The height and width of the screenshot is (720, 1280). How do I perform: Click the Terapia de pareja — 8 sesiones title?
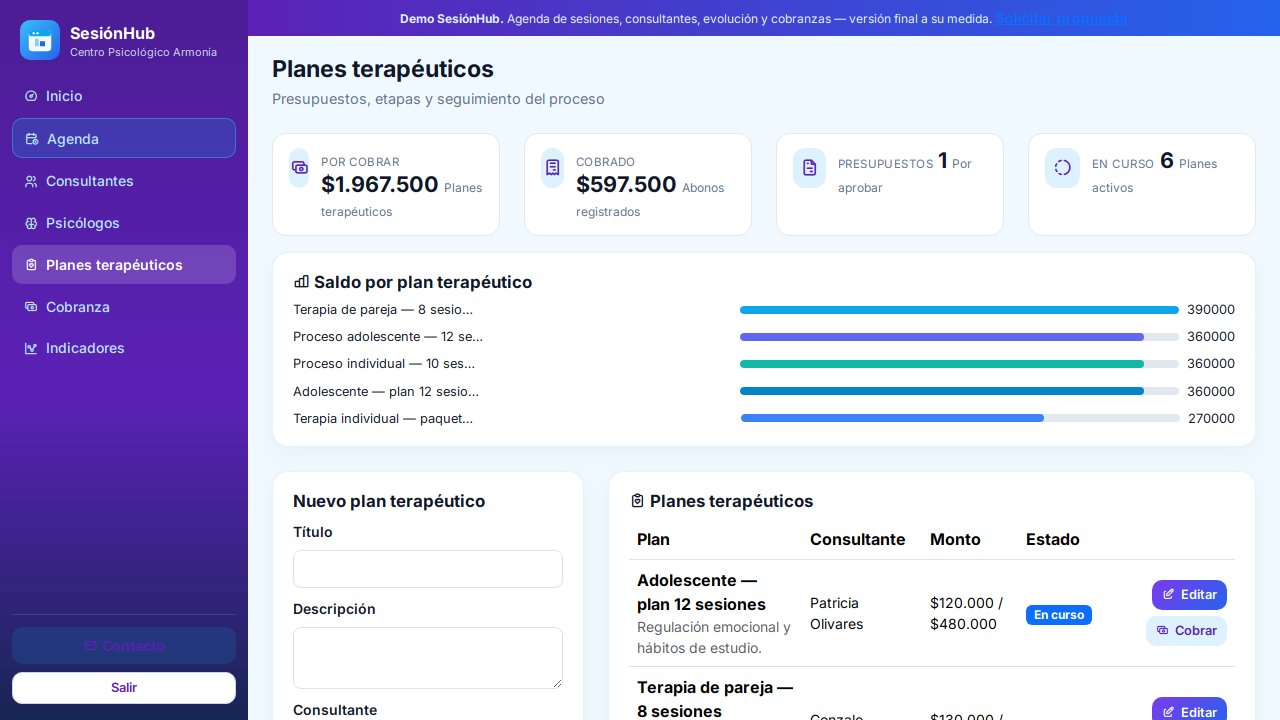click(x=715, y=699)
